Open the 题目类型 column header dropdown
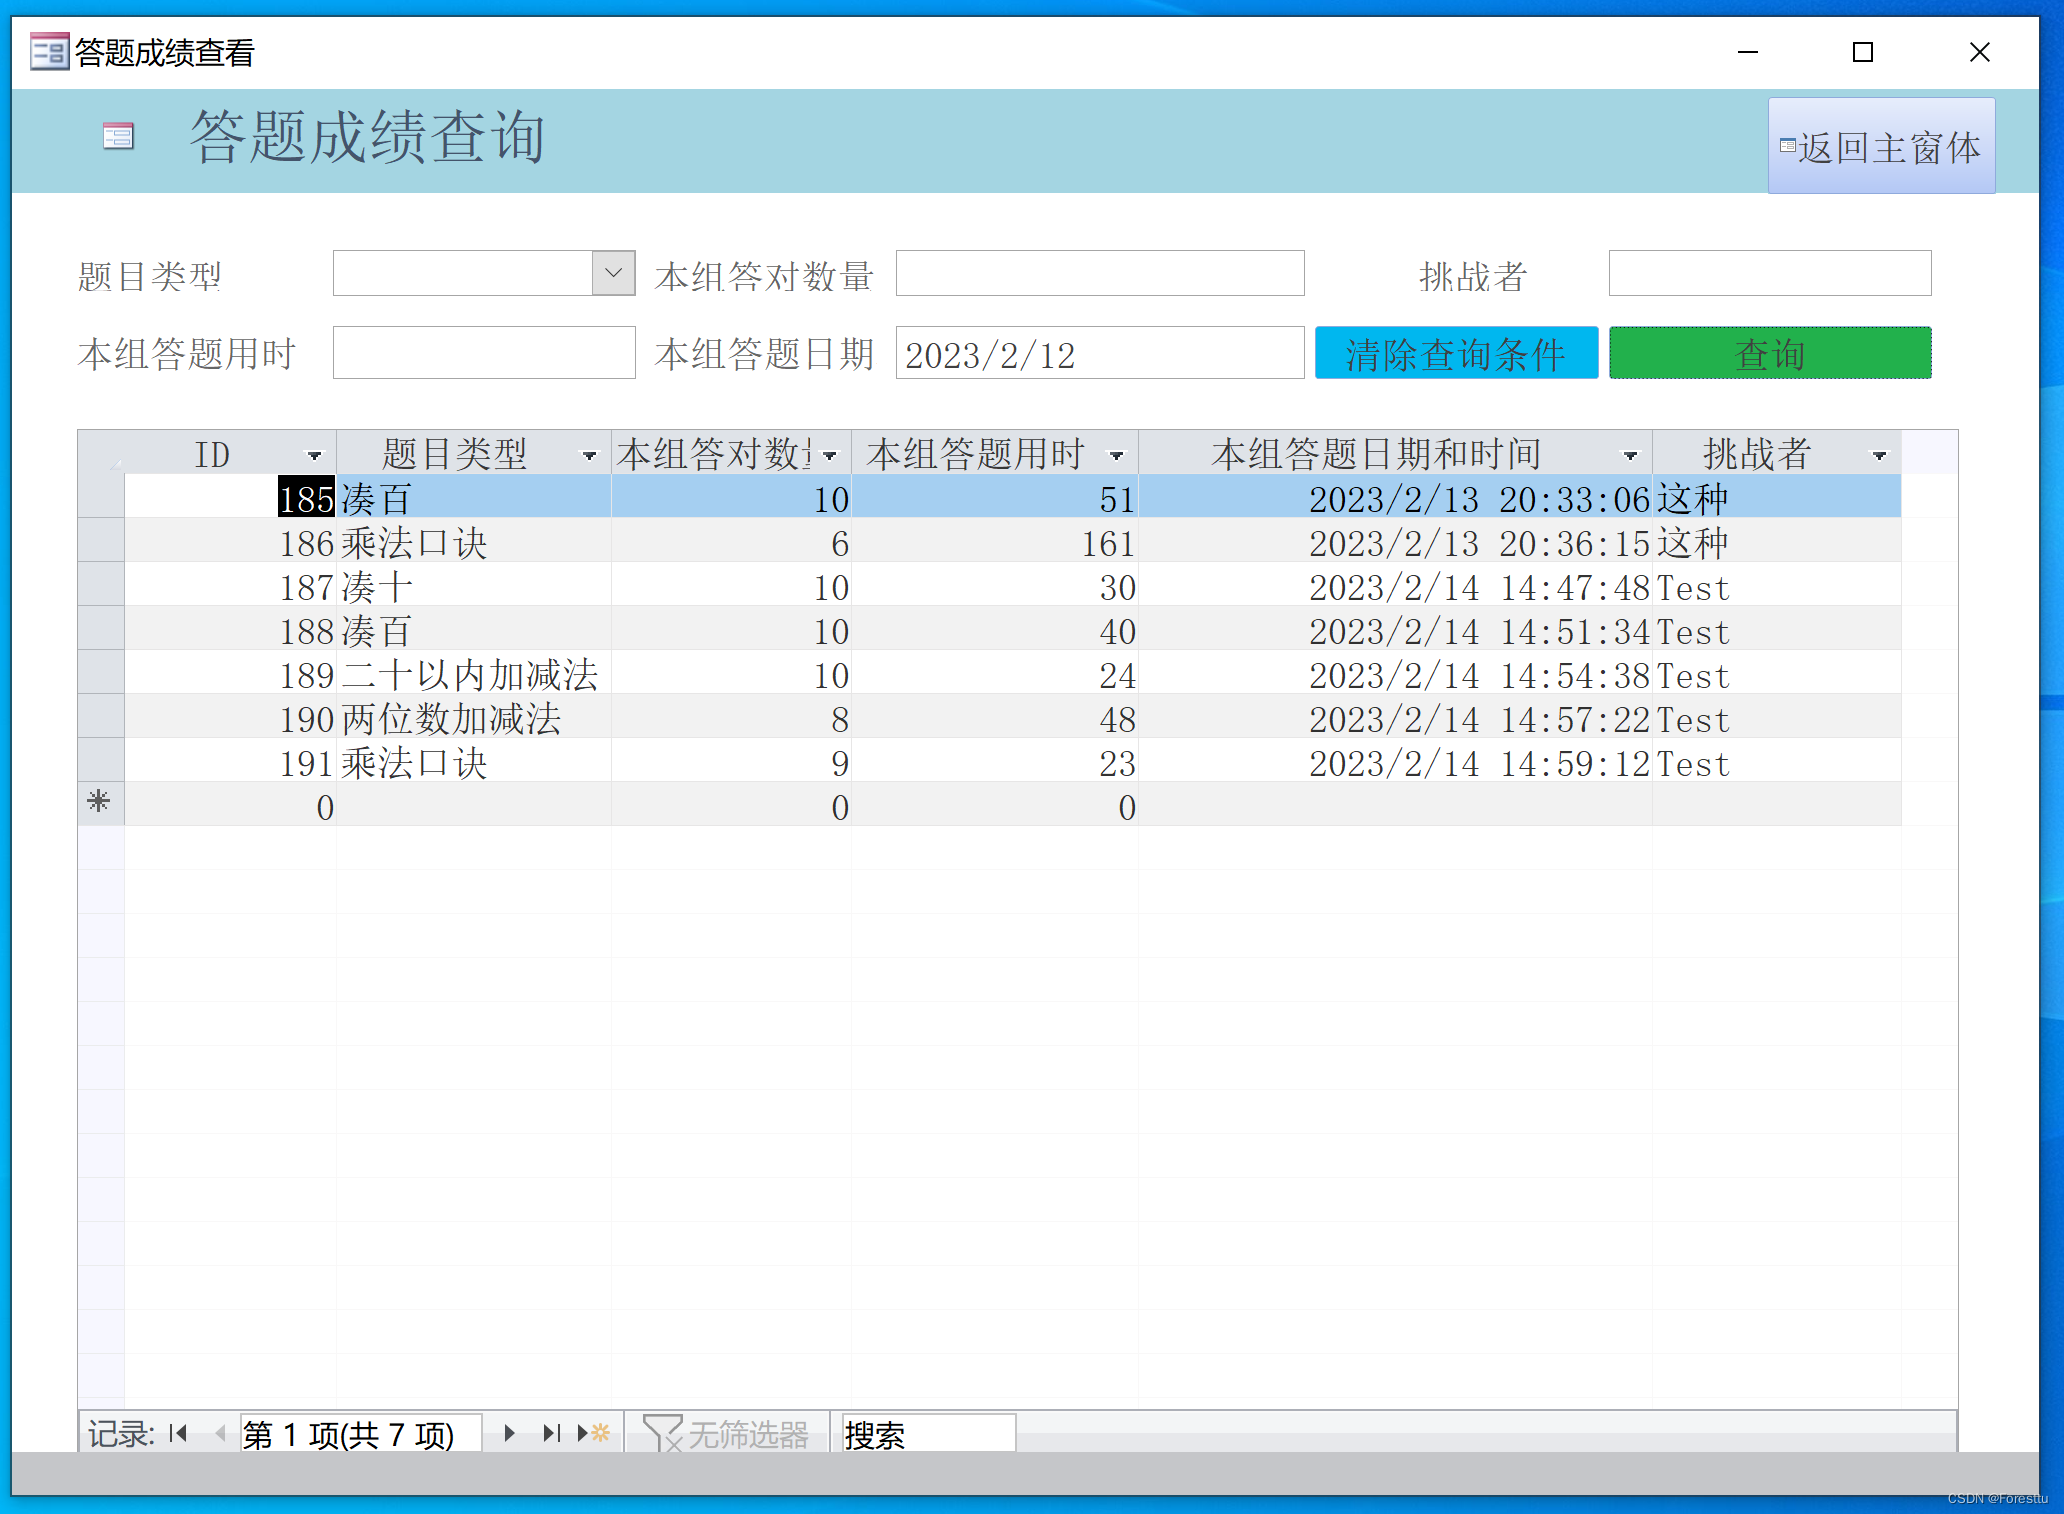Viewport: 2064px width, 1514px height. click(x=590, y=455)
